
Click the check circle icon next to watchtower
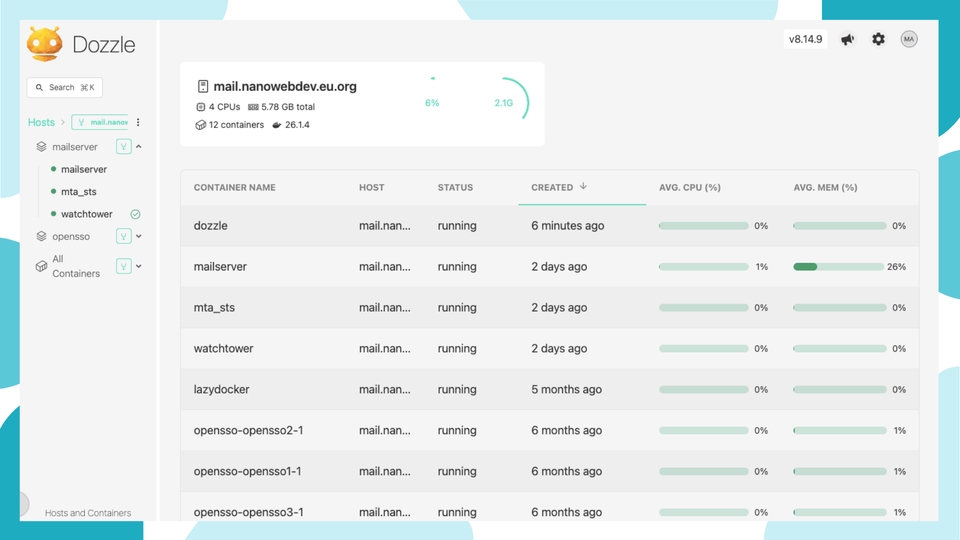tap(135, 214)
